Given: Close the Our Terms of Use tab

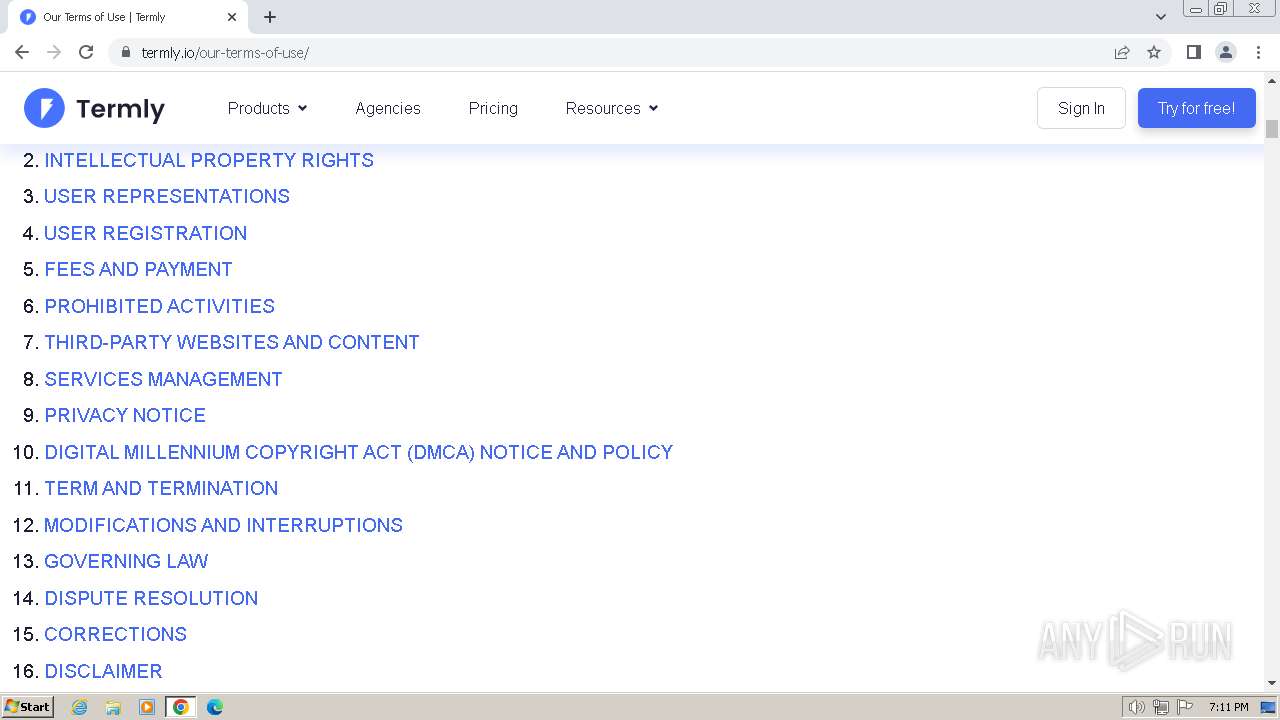Looking at the screenshot, I should coord(232,17).
